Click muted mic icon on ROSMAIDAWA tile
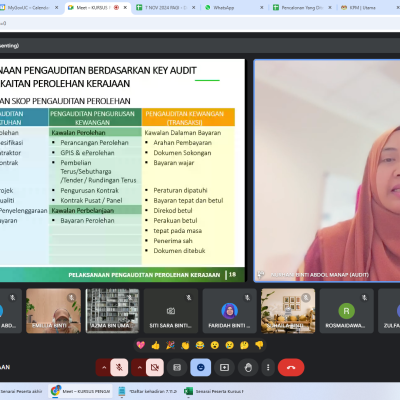 tap(365, 297)
